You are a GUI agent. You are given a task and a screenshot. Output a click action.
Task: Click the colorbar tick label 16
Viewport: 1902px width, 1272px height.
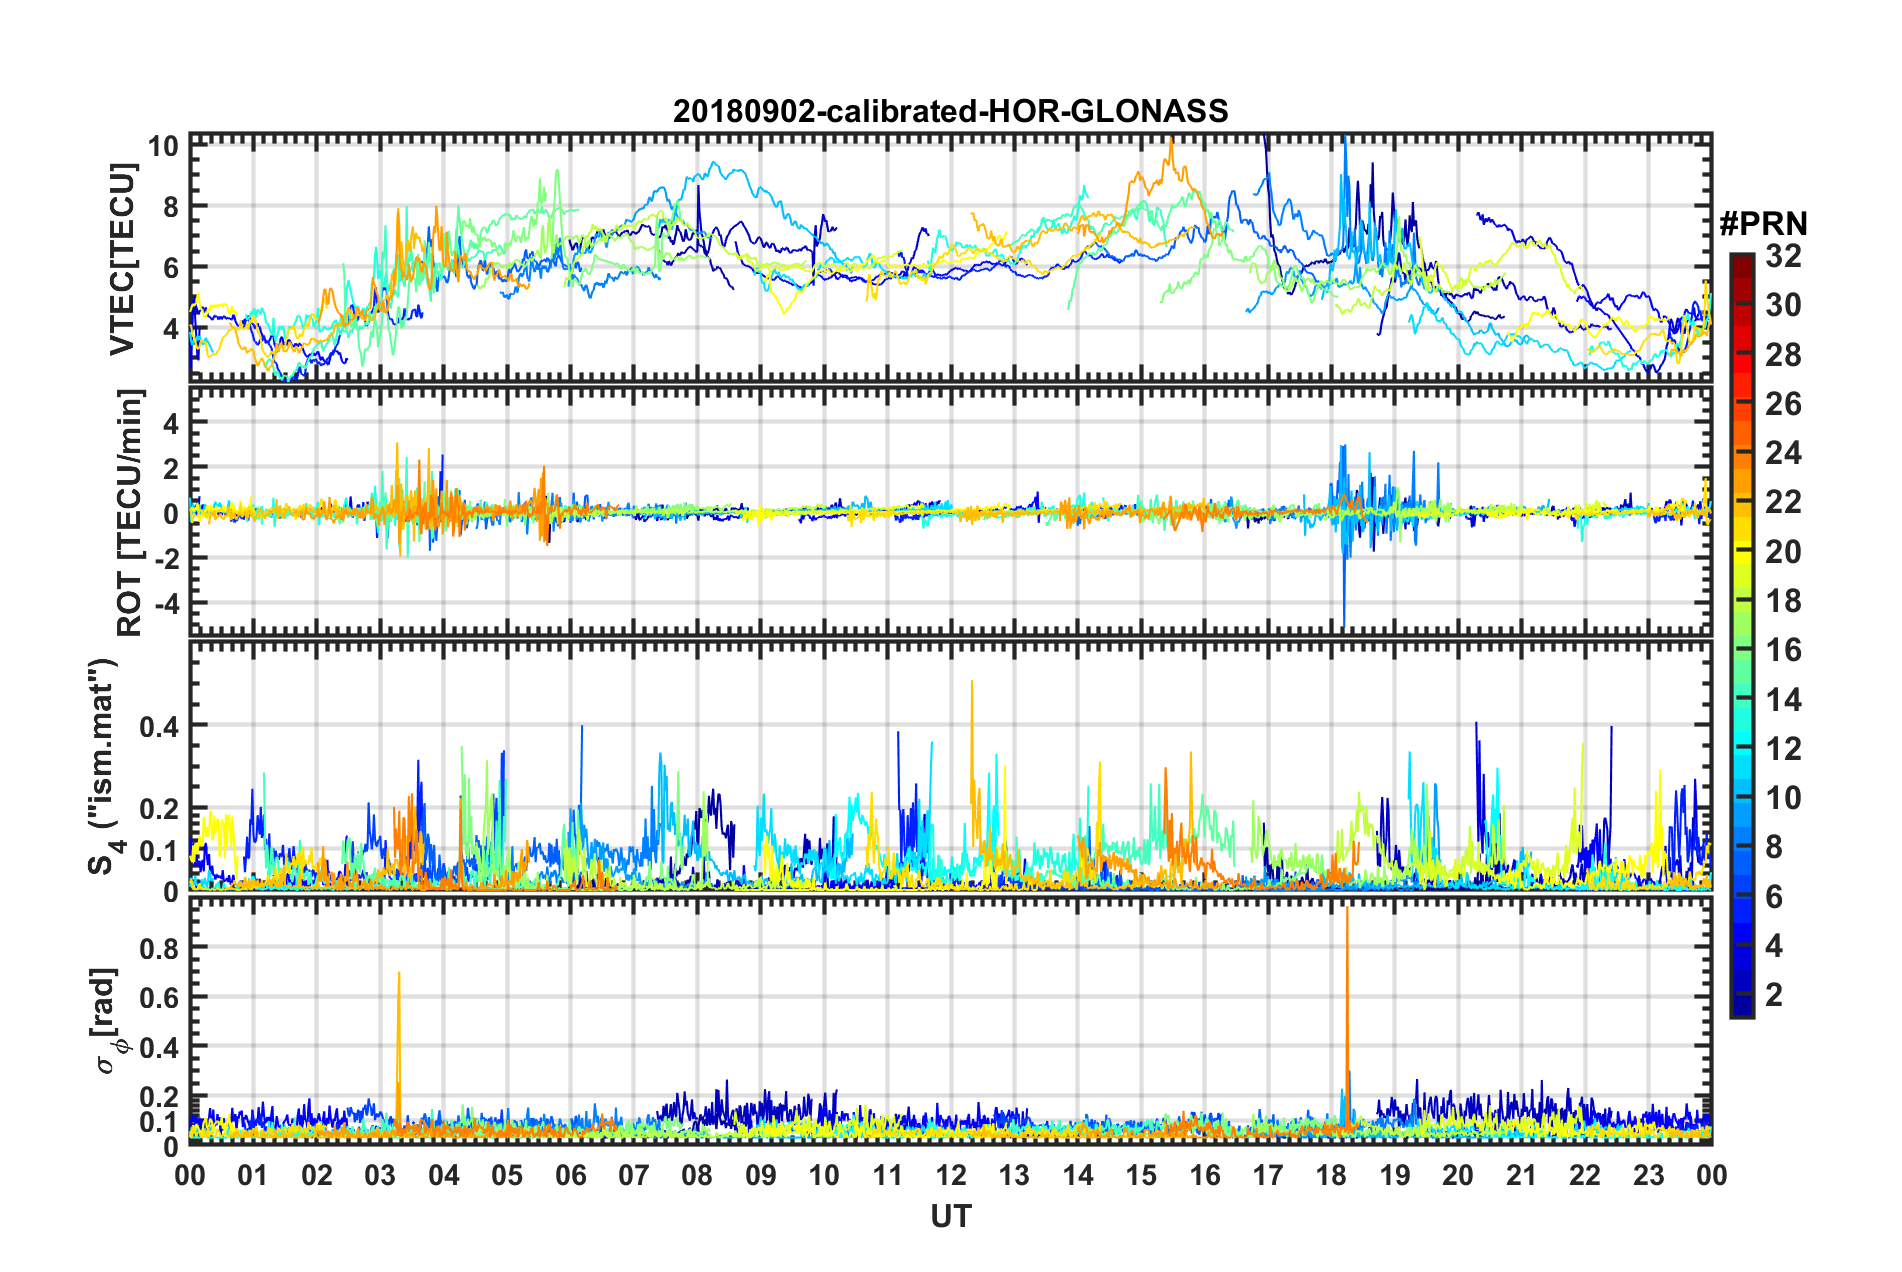(1782, 651)
